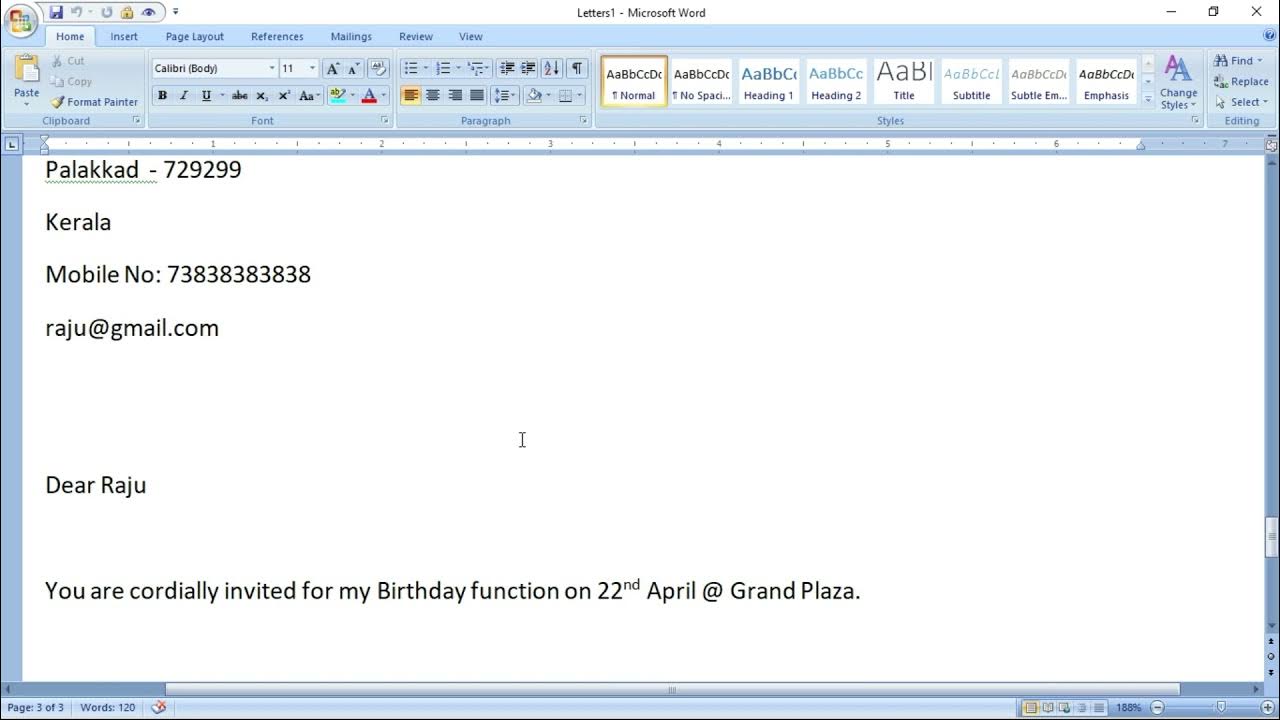Open the Select dropdown in Editing
This screenshot has height=720, width=1280.
1241,102
